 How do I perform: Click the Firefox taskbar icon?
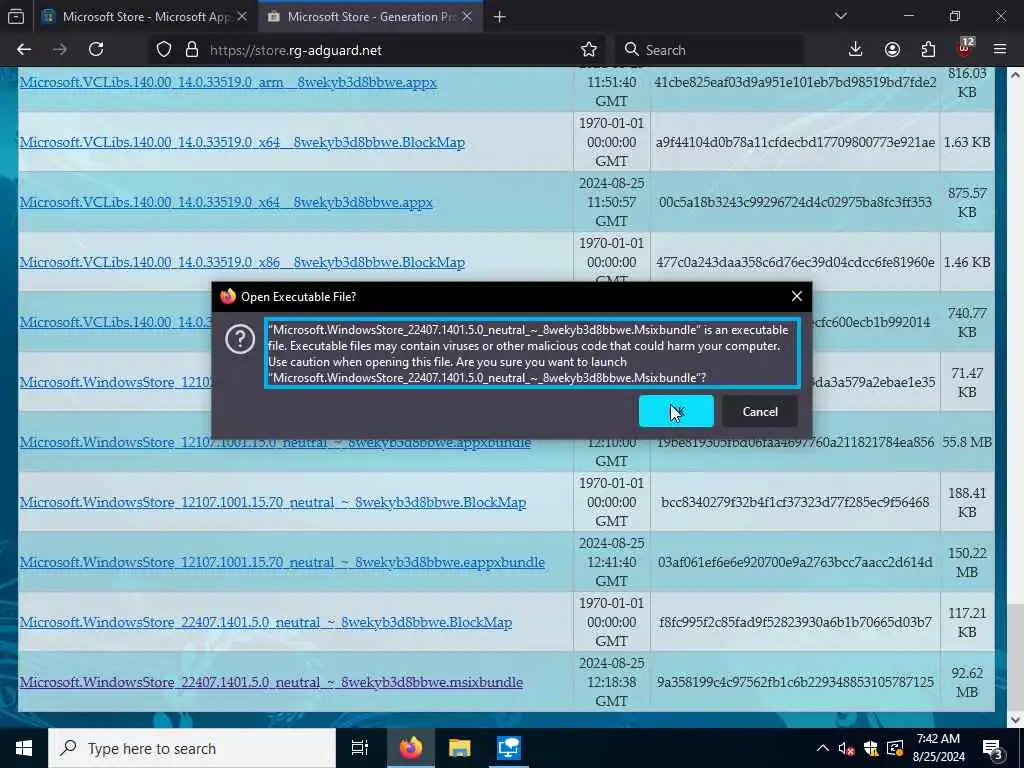coord(411,748)
